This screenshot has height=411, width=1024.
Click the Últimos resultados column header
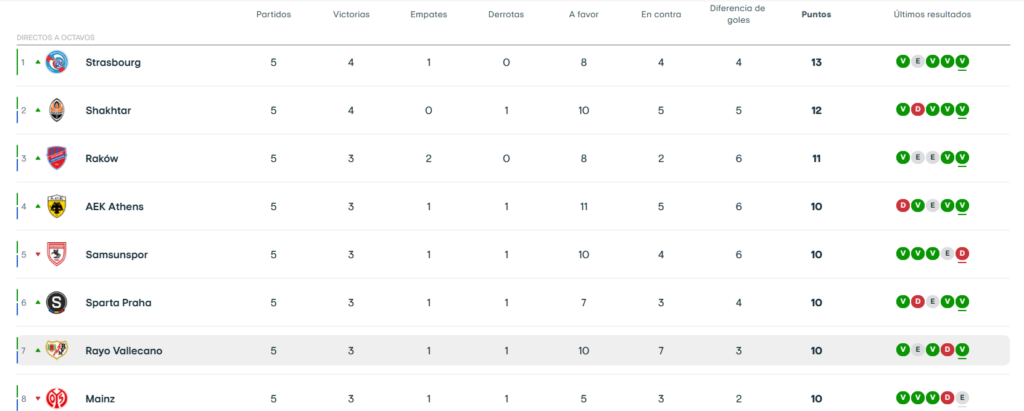coord(932,15)
